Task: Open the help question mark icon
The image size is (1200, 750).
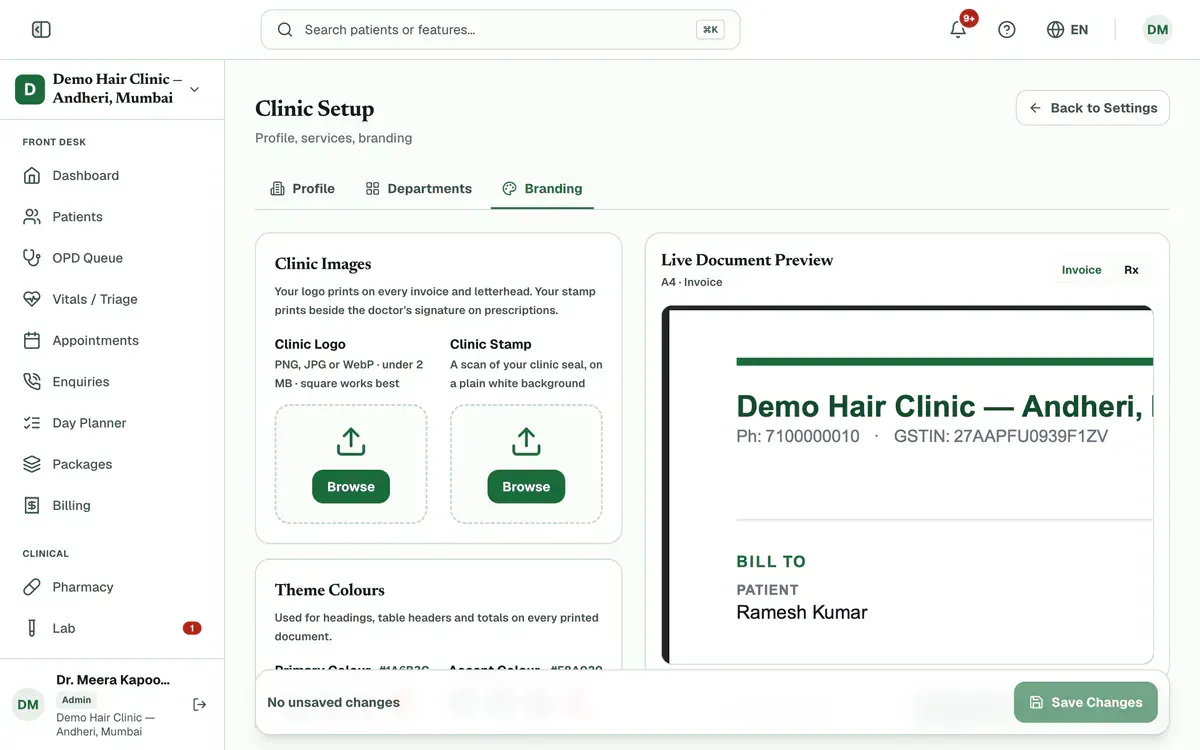Action: [1007, 30]
